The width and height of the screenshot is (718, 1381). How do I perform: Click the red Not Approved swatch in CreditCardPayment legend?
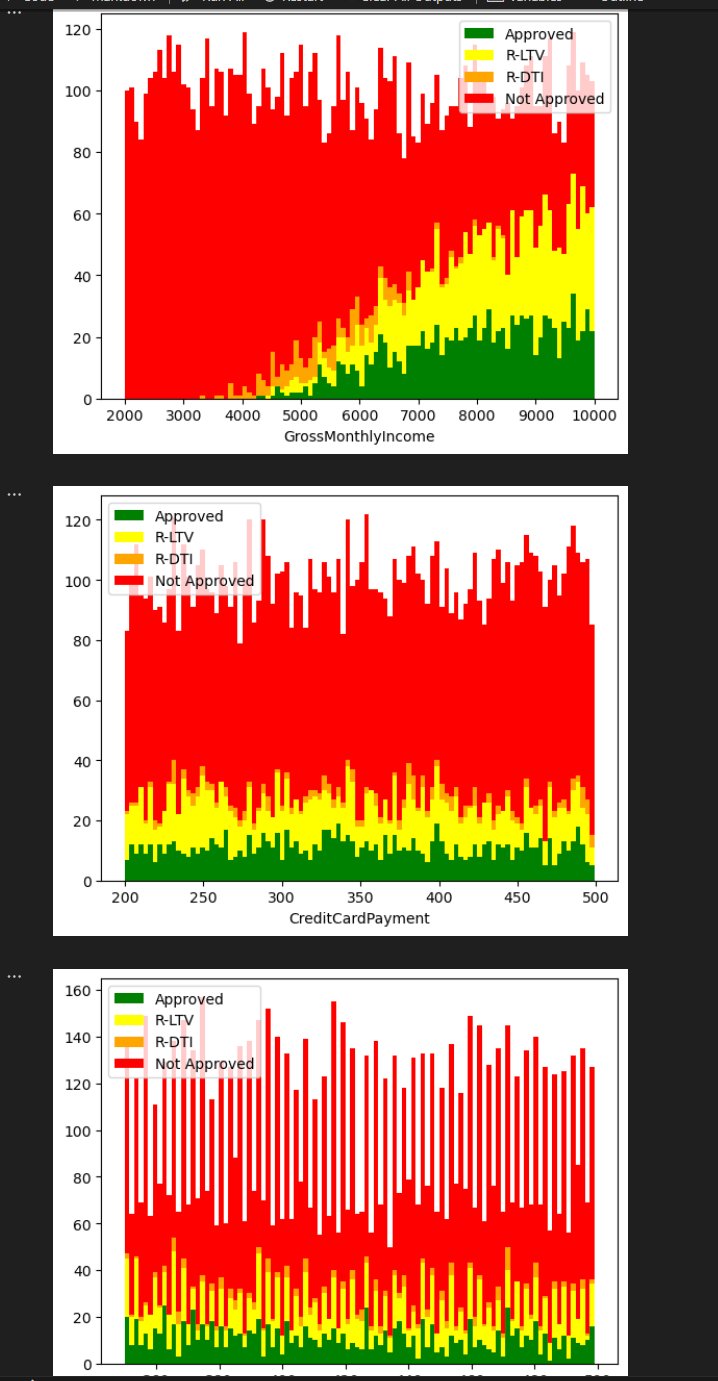pyautogui.click(x=130, y=580)
